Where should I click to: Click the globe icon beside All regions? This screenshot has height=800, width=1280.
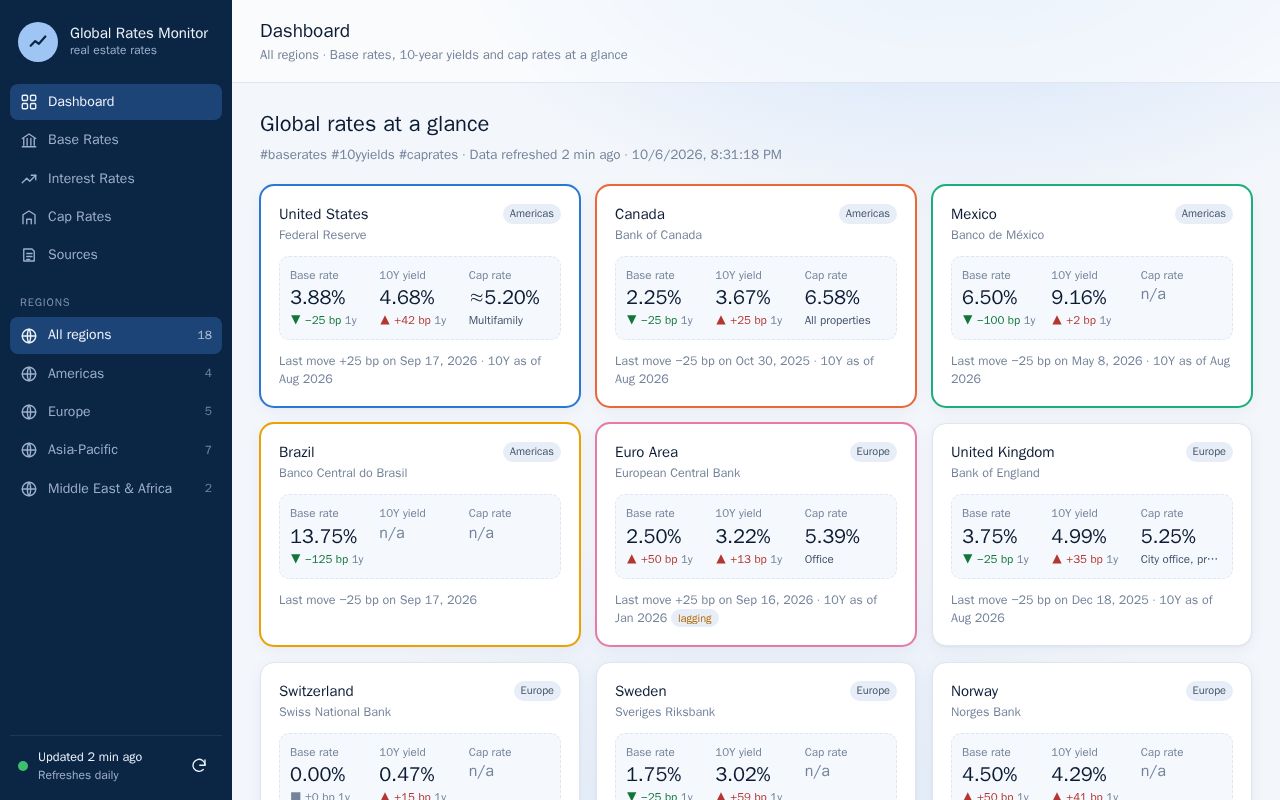coord(29,335)
